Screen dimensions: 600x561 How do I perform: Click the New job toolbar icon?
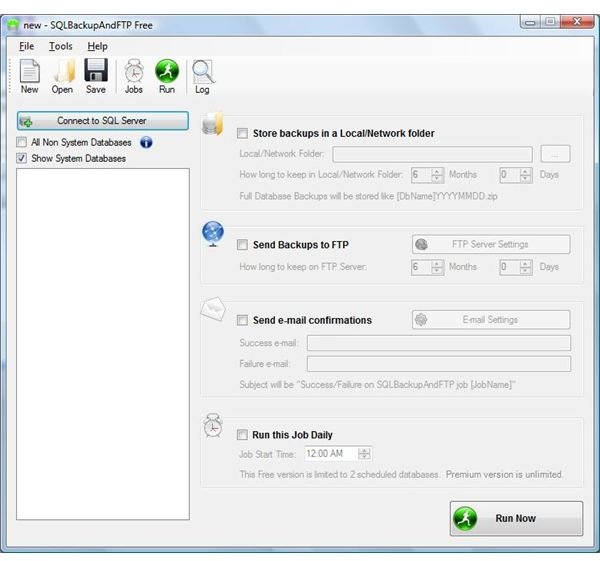(29, 76)
